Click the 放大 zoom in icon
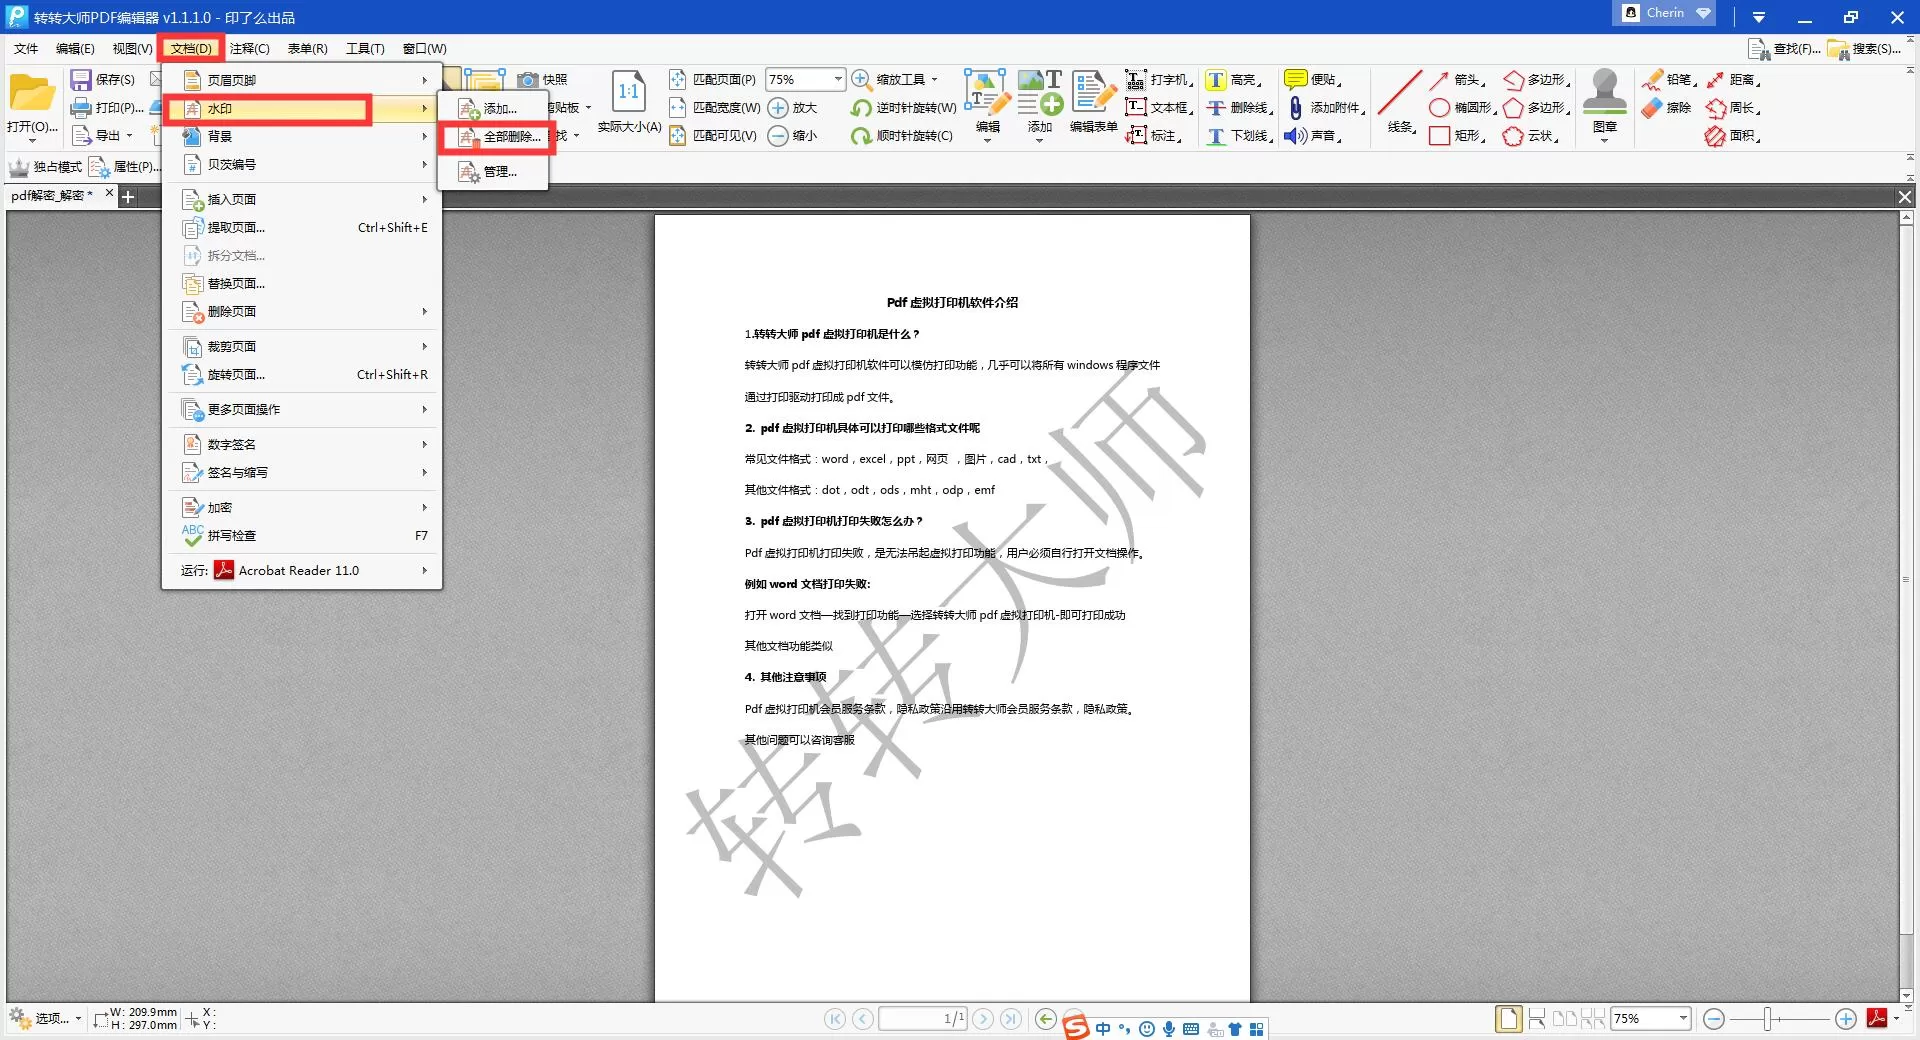Image resolution: width=1920 pixels, height=1040 pixels. (x=778, y=108)
